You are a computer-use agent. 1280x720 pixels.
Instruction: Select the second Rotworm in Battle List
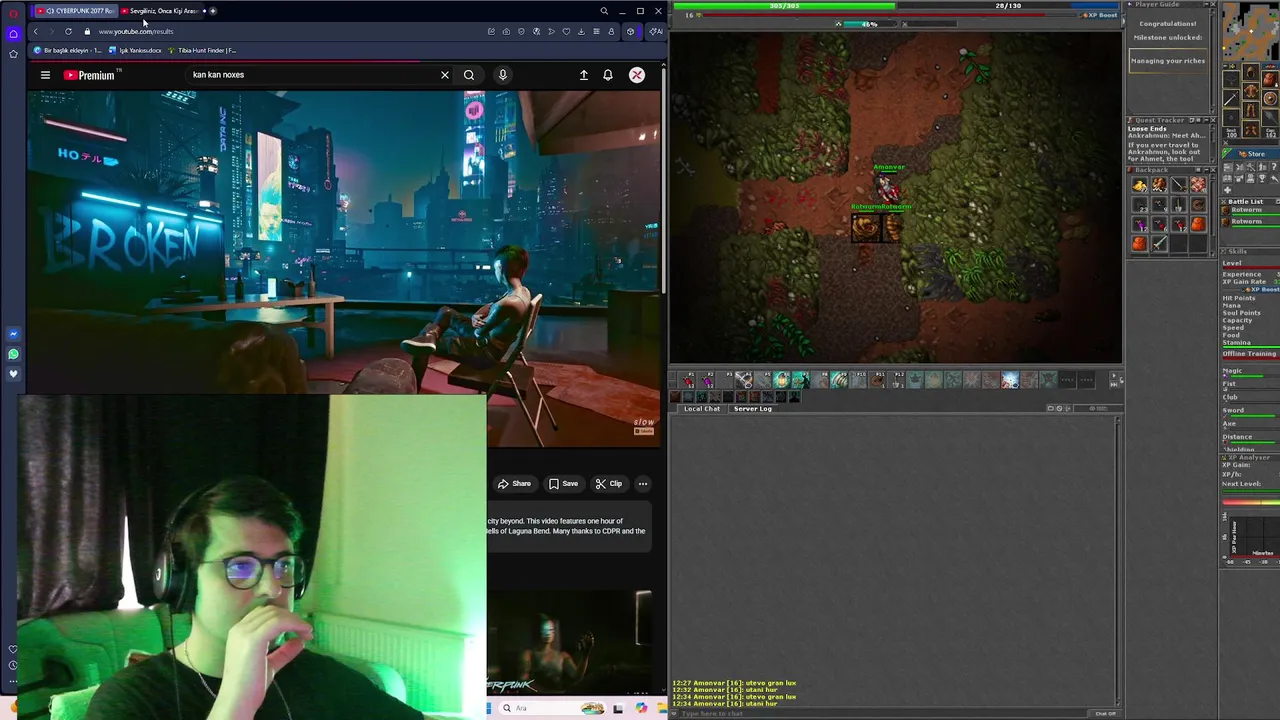pos(1250,221)
